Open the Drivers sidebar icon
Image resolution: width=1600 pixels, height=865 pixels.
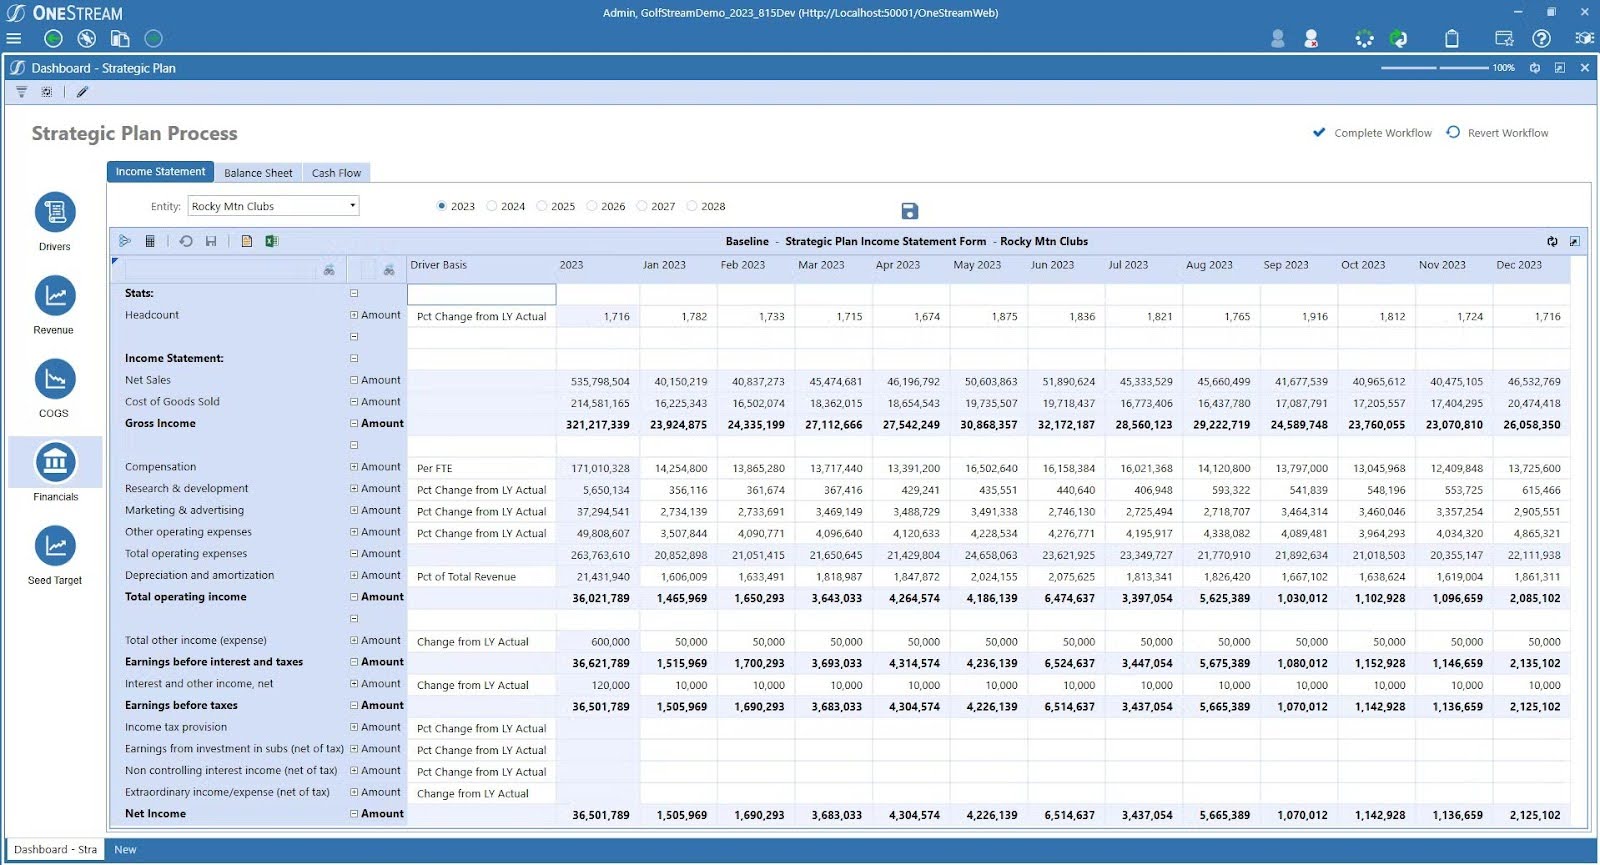(x=55, y=212)
